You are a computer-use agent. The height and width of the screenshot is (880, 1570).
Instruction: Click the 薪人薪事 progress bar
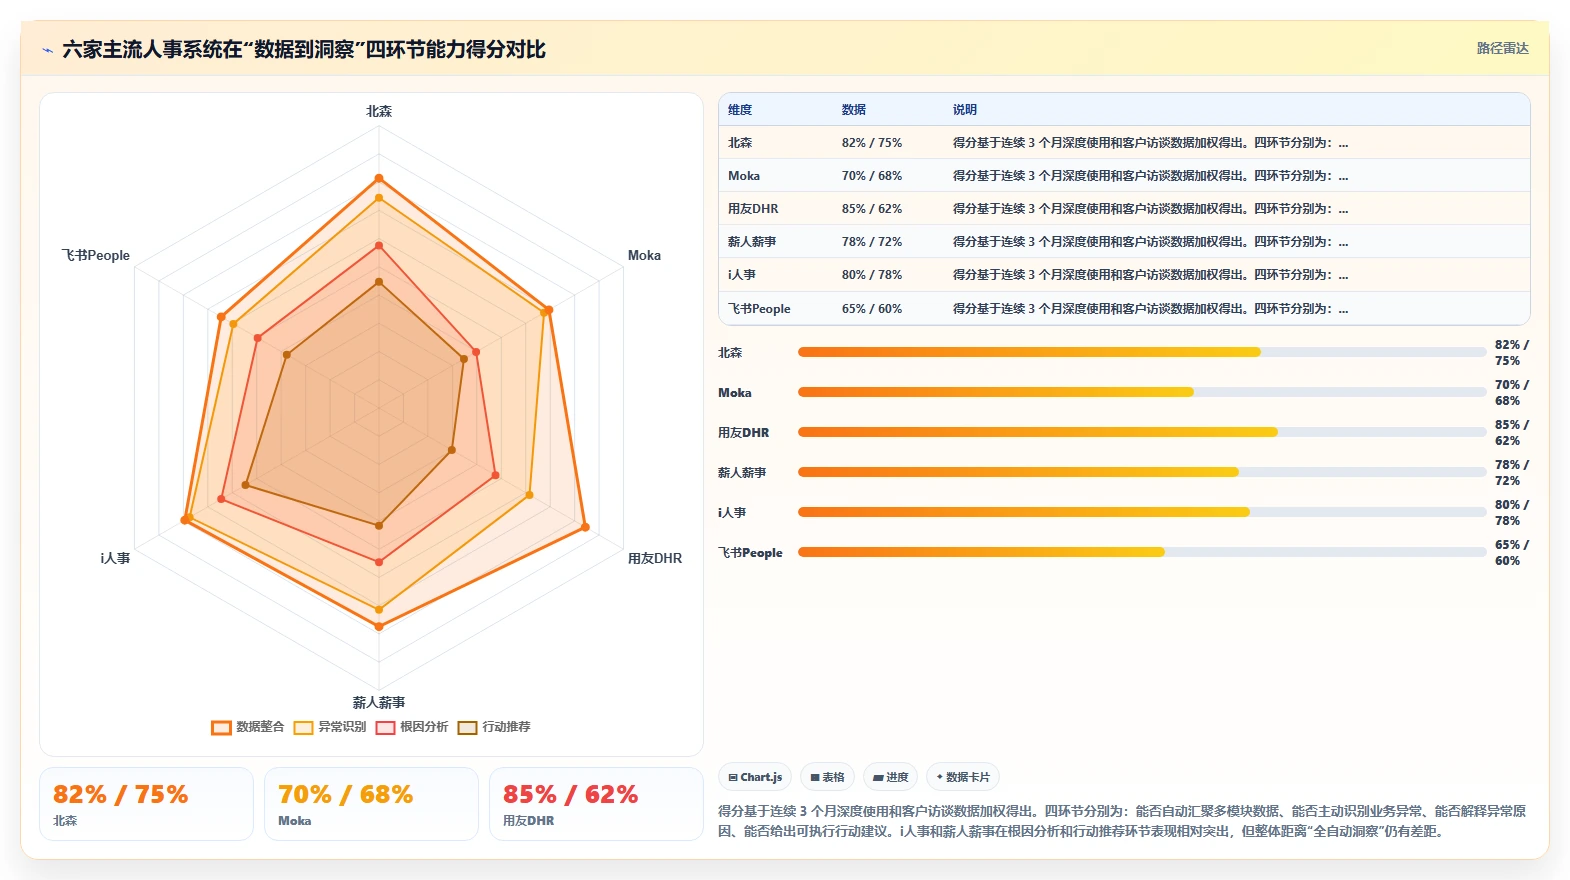[1142, 472]
